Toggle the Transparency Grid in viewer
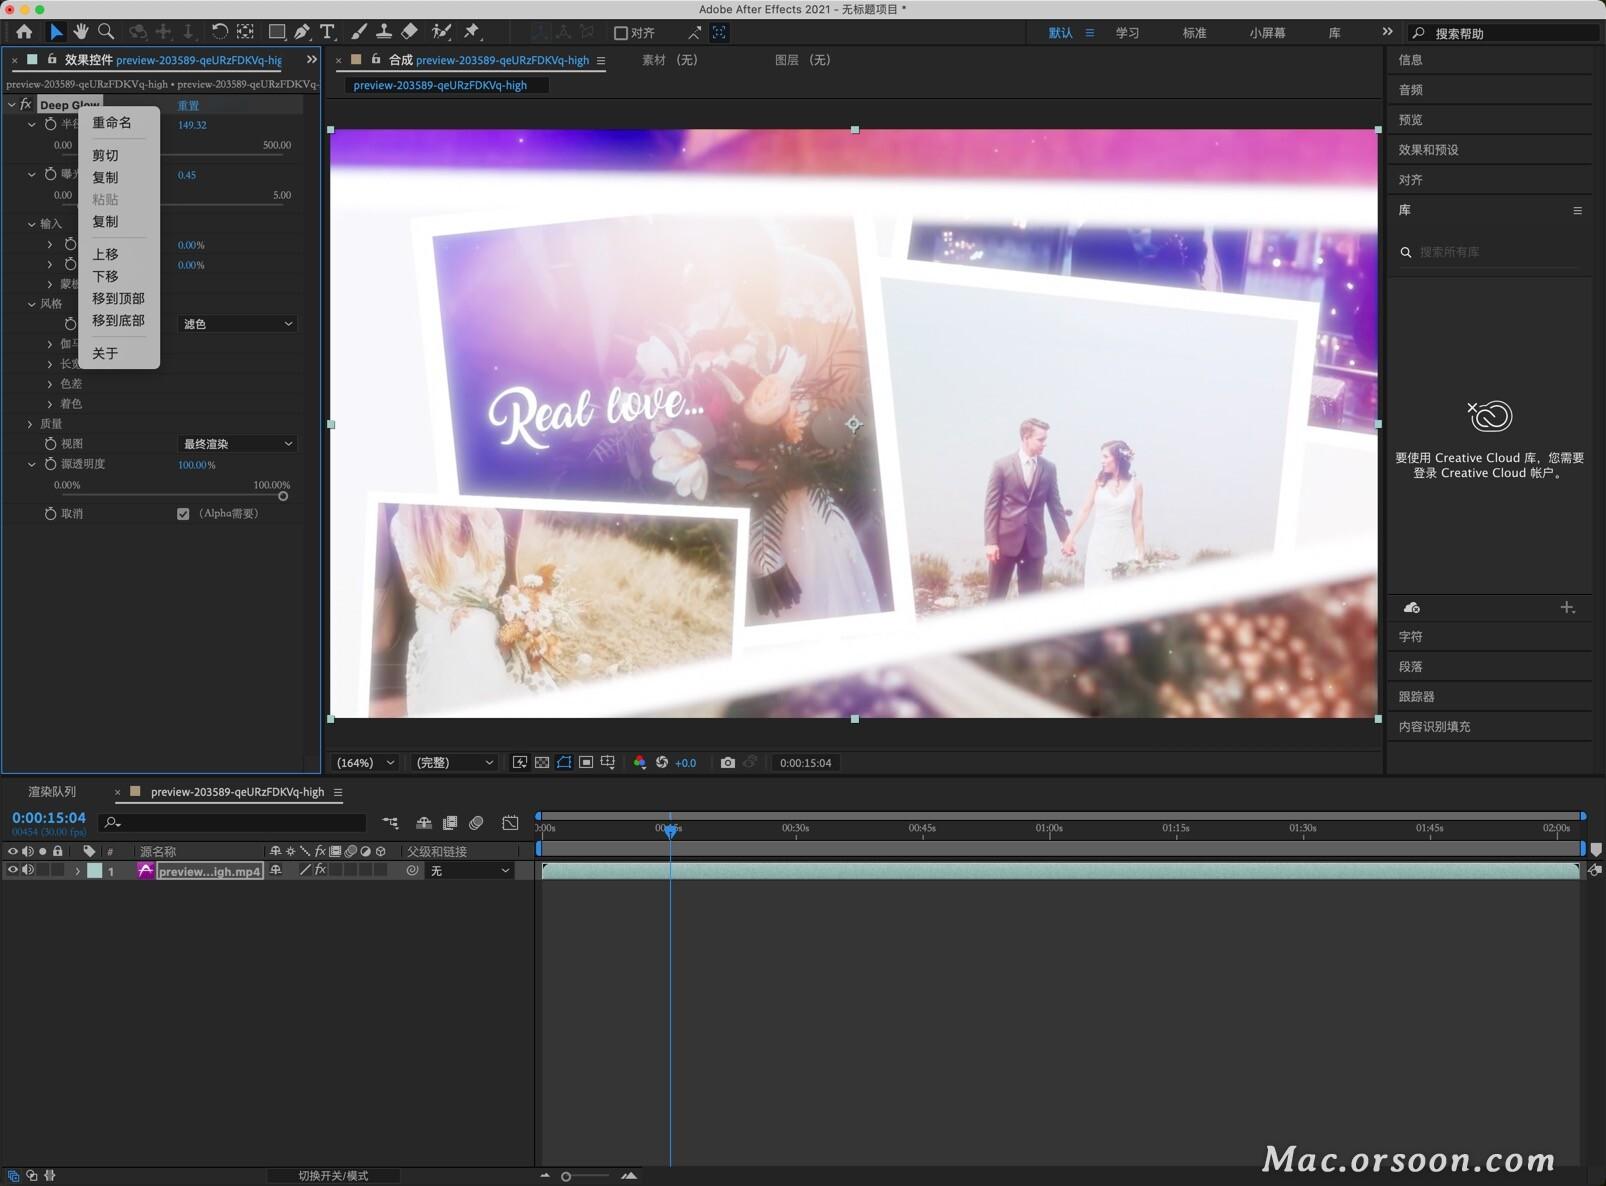Screen dimensions: 1606x1186 click(x=542, y=763)
